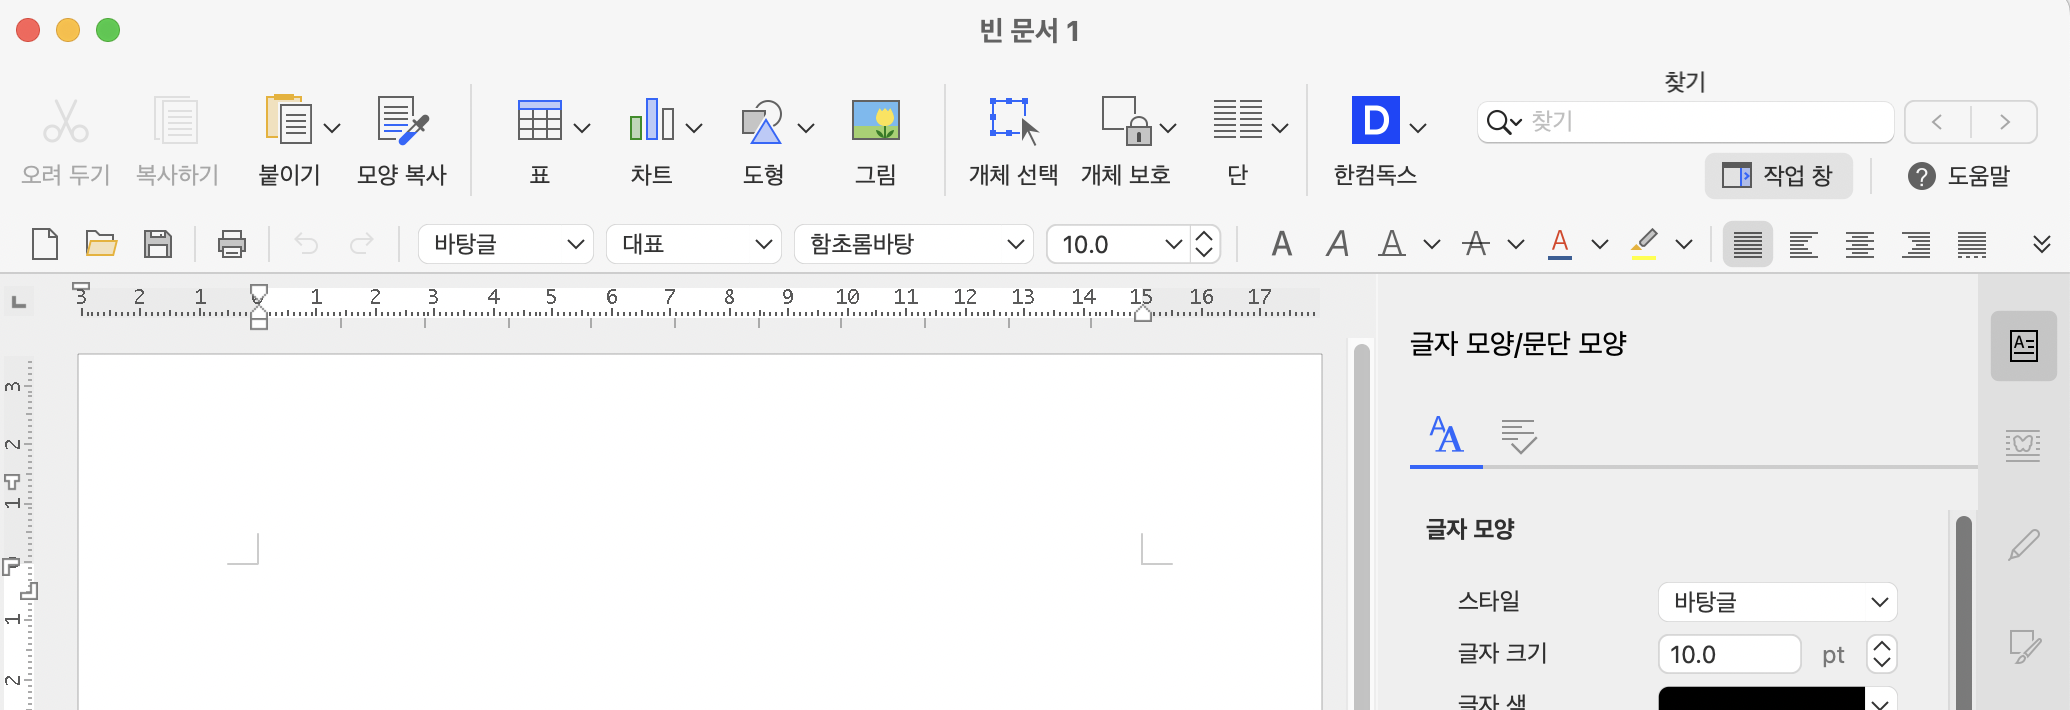Enable center paragraph alignment

click(1860, 244)
